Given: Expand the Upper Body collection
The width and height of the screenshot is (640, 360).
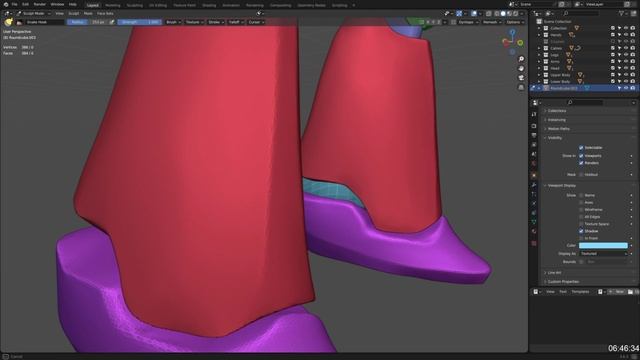Looking at the screenshot, I should 539,75.
